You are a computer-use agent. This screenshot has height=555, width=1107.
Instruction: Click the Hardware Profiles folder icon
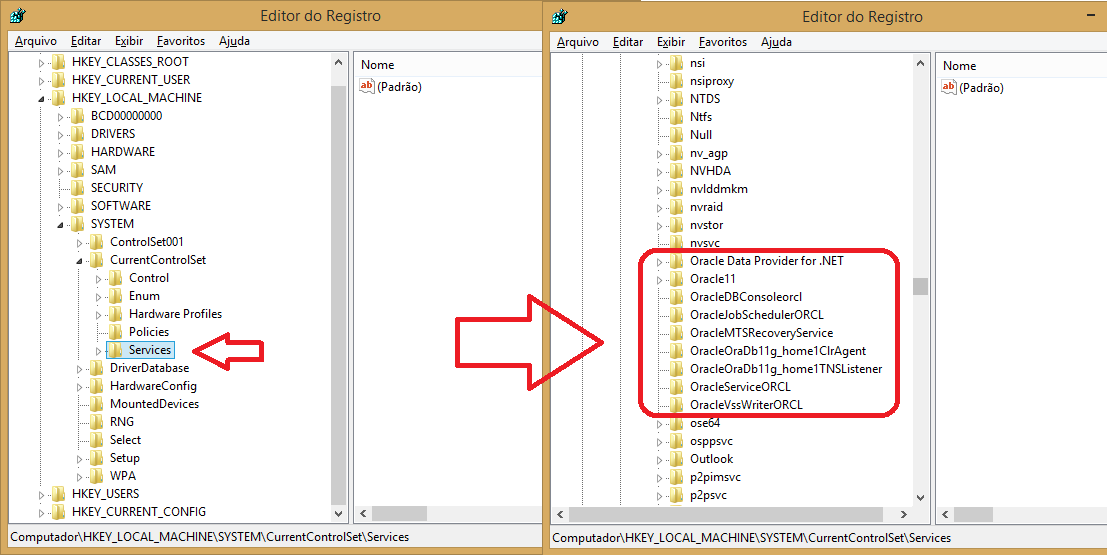(116, 314)
